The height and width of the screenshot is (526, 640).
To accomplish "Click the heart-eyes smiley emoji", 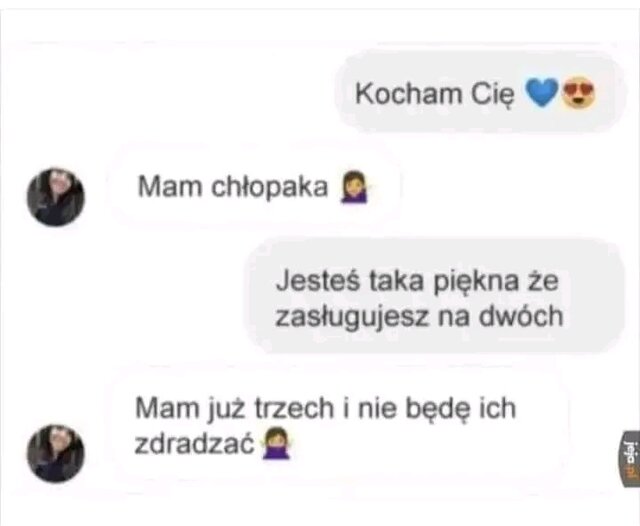I will pyautogui.click(x=578, y=93).
